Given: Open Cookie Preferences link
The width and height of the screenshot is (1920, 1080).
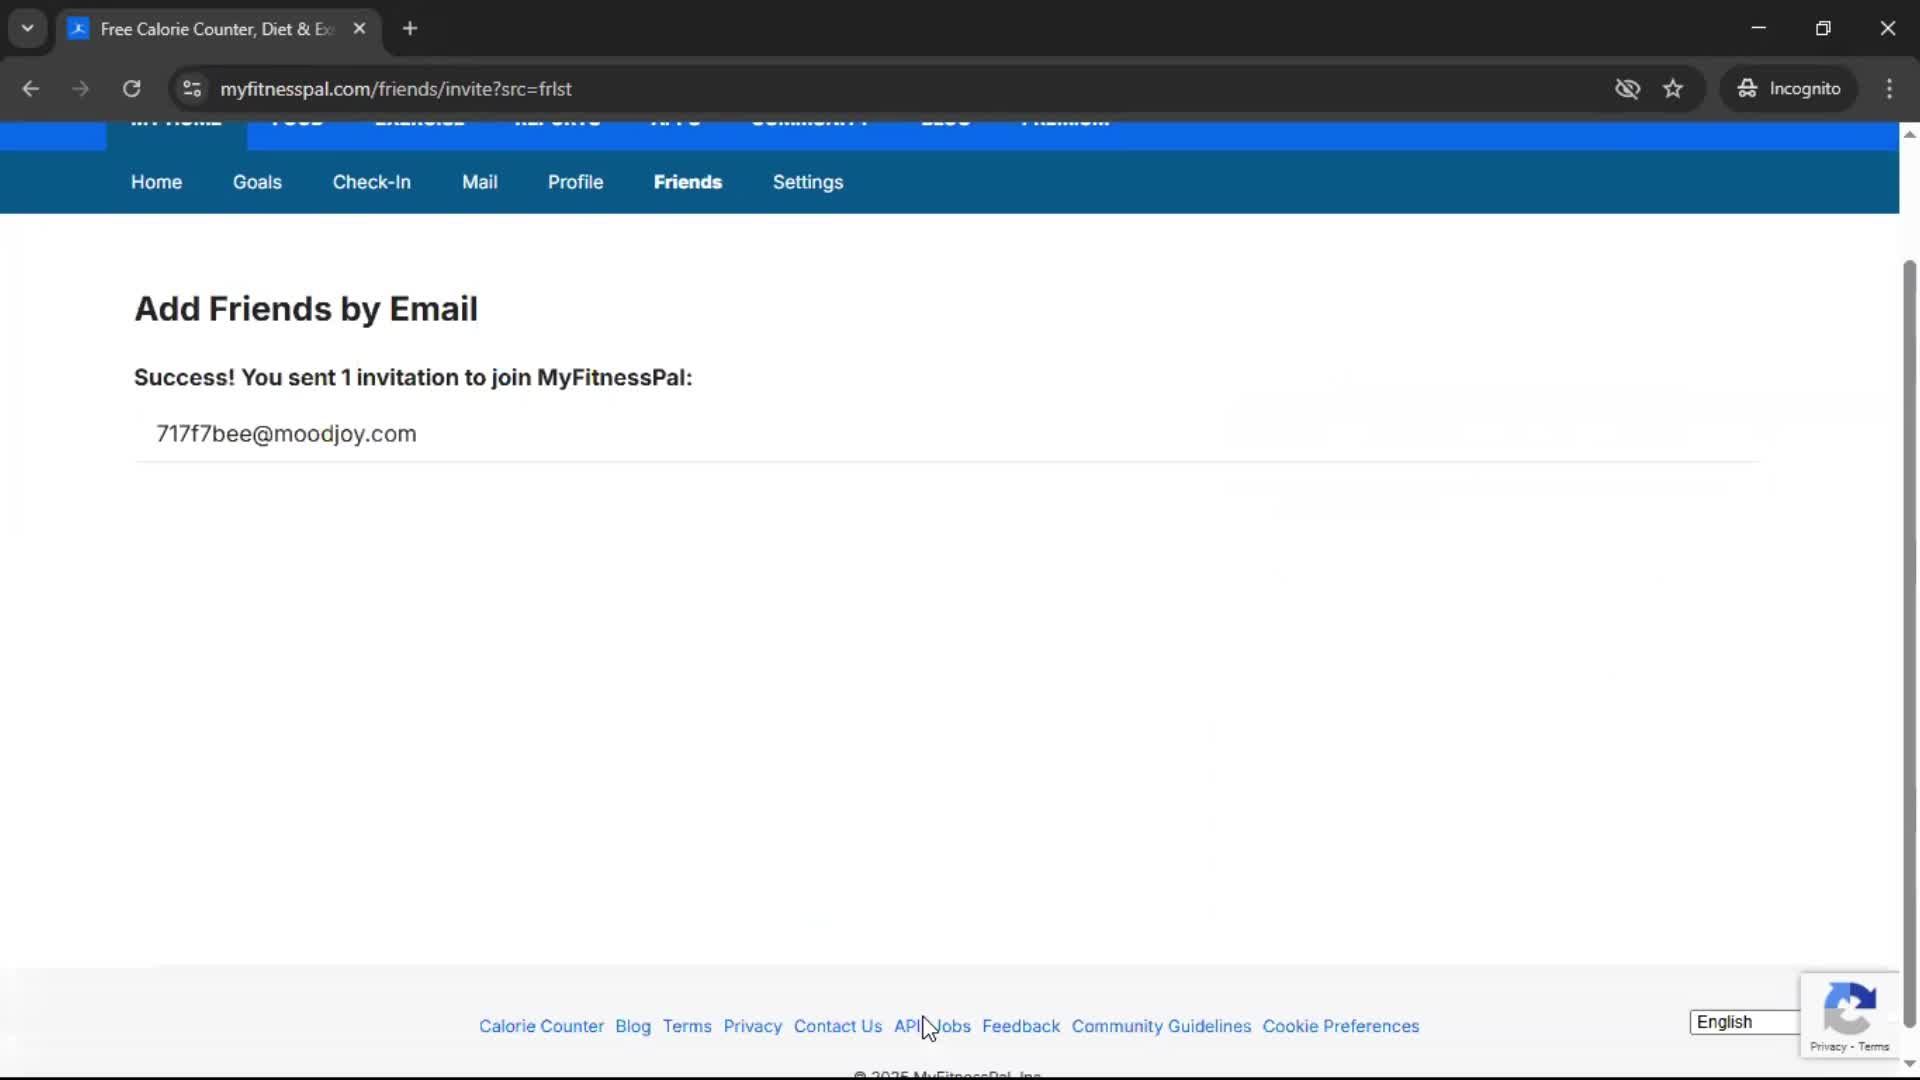Looking at the screenshot, I should tap(1340, 1026).
